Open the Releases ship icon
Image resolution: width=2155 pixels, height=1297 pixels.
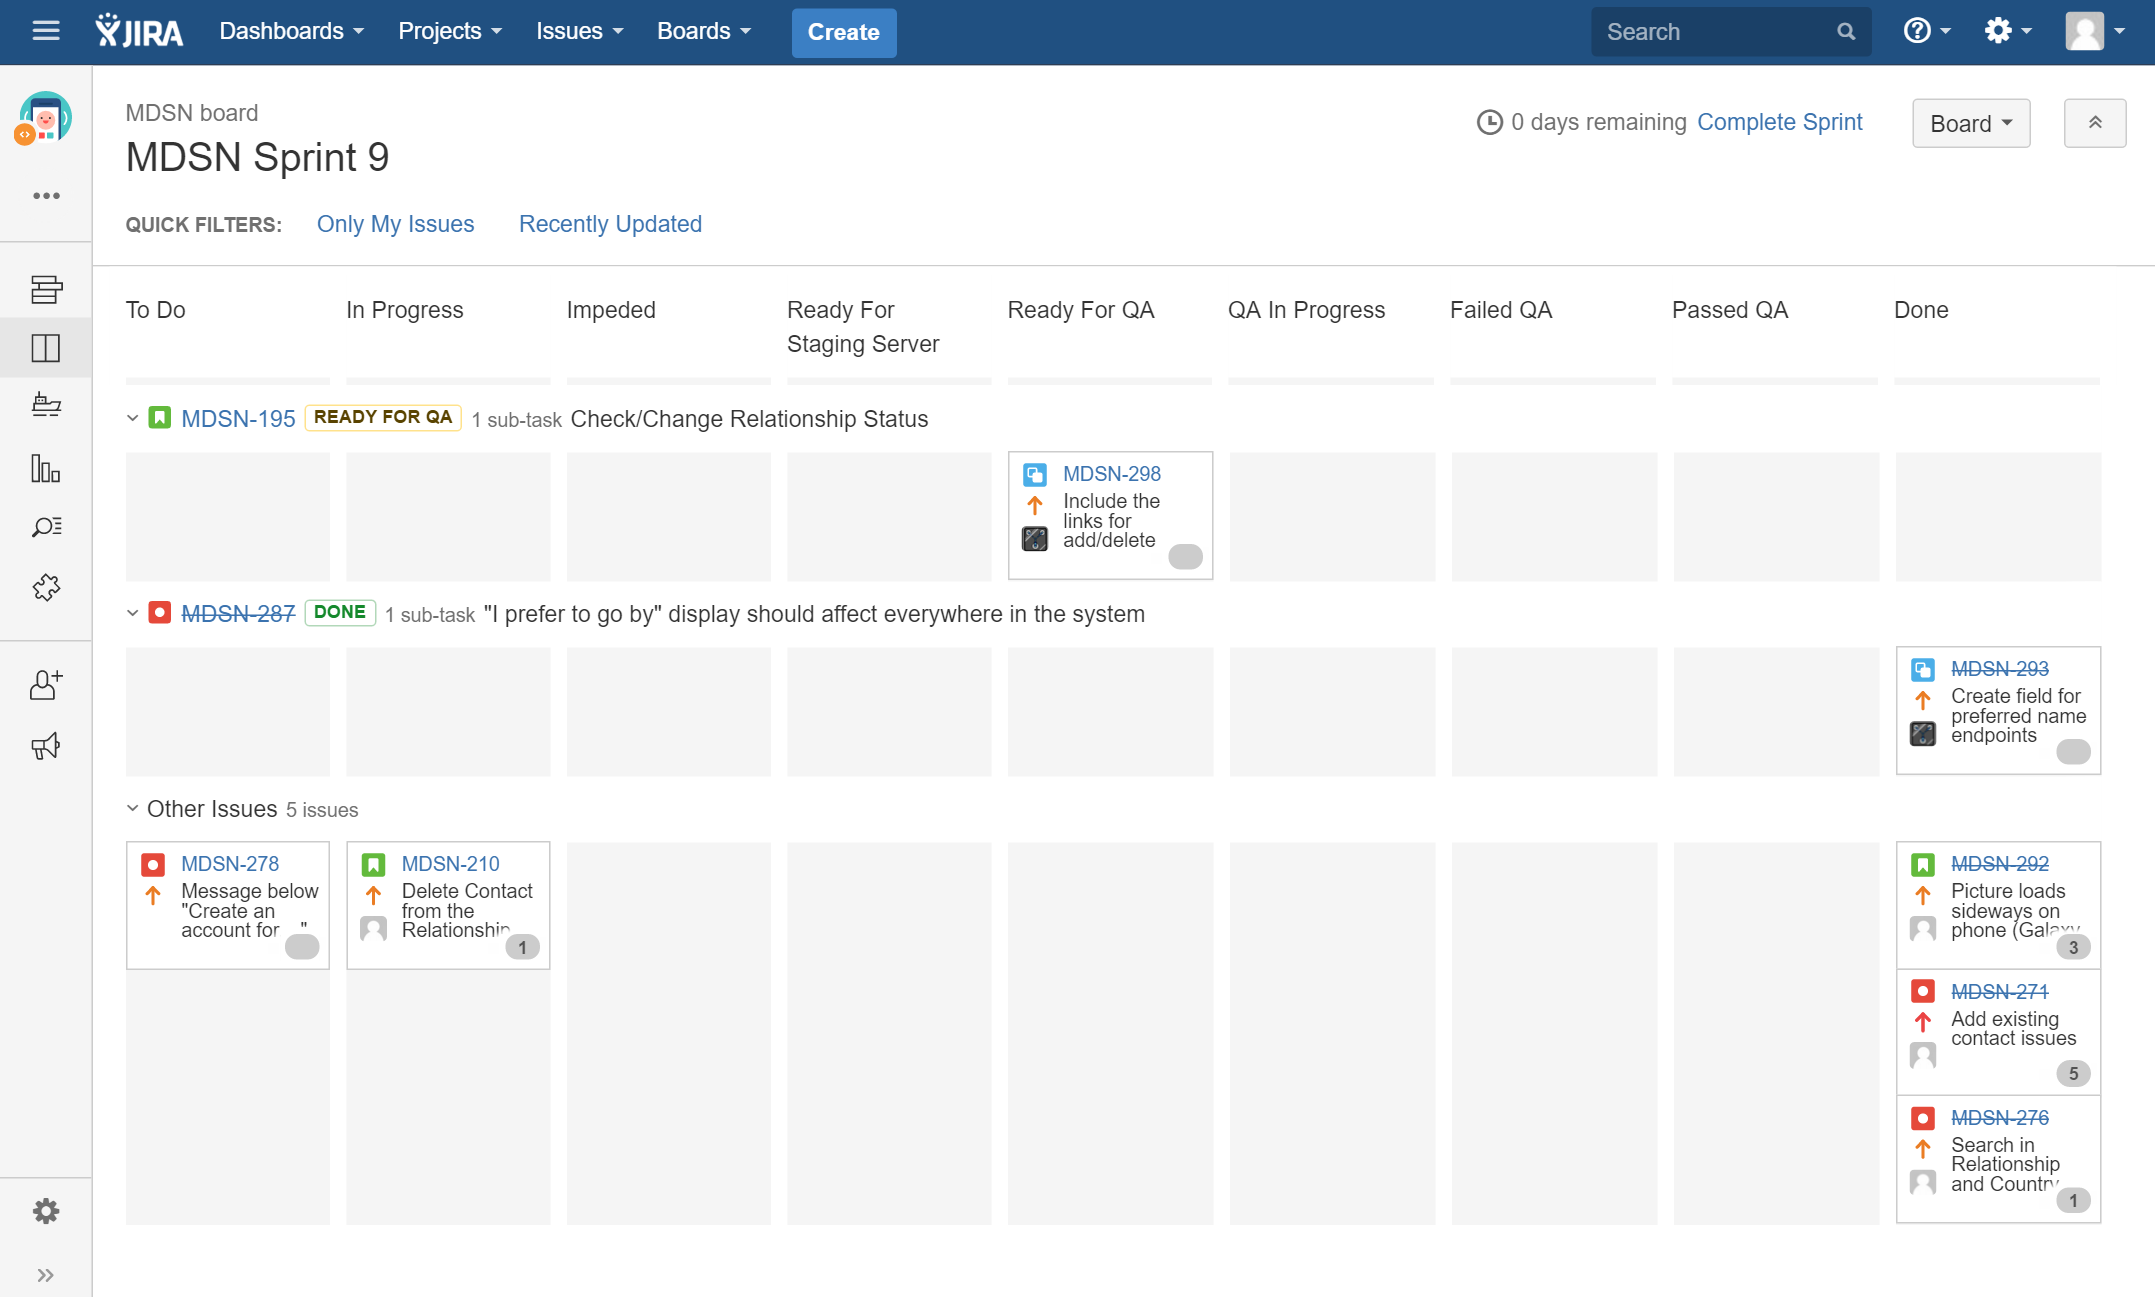[46, 405]
